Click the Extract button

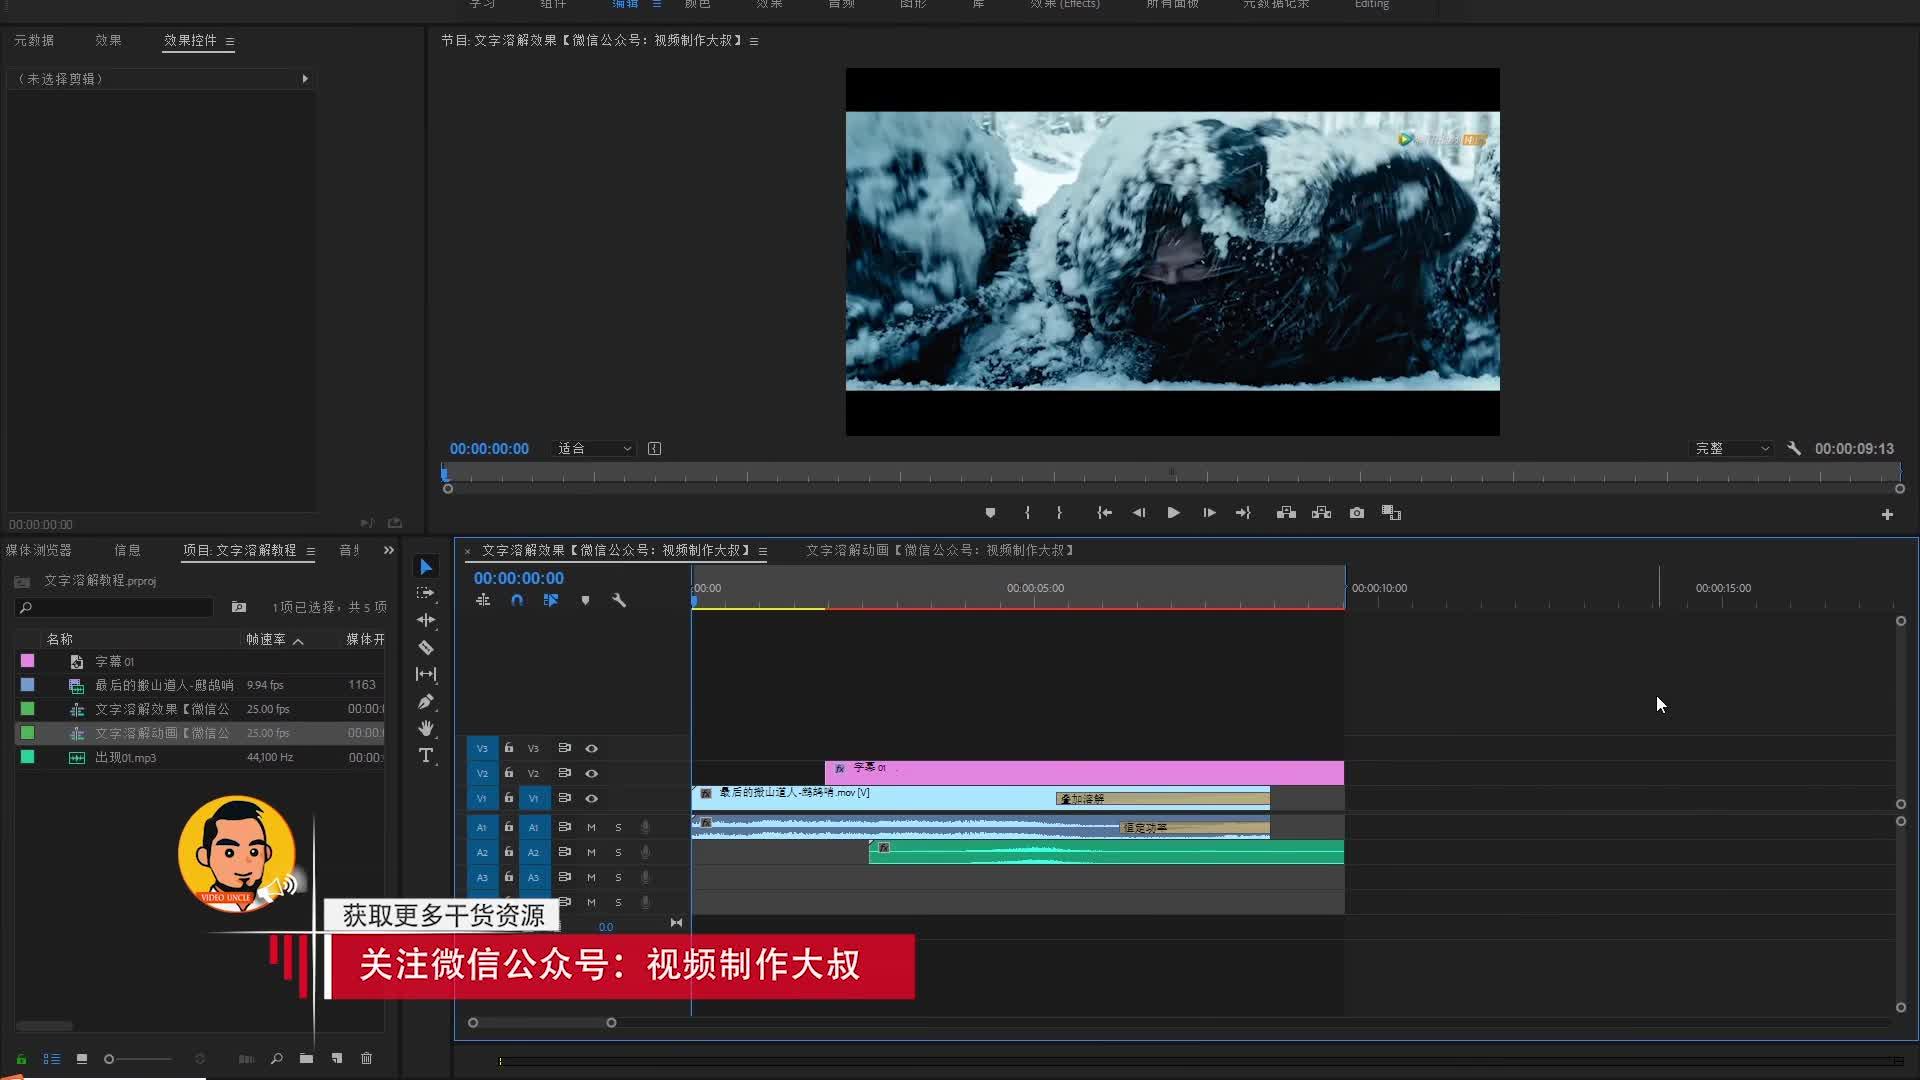click(1321, 513)
